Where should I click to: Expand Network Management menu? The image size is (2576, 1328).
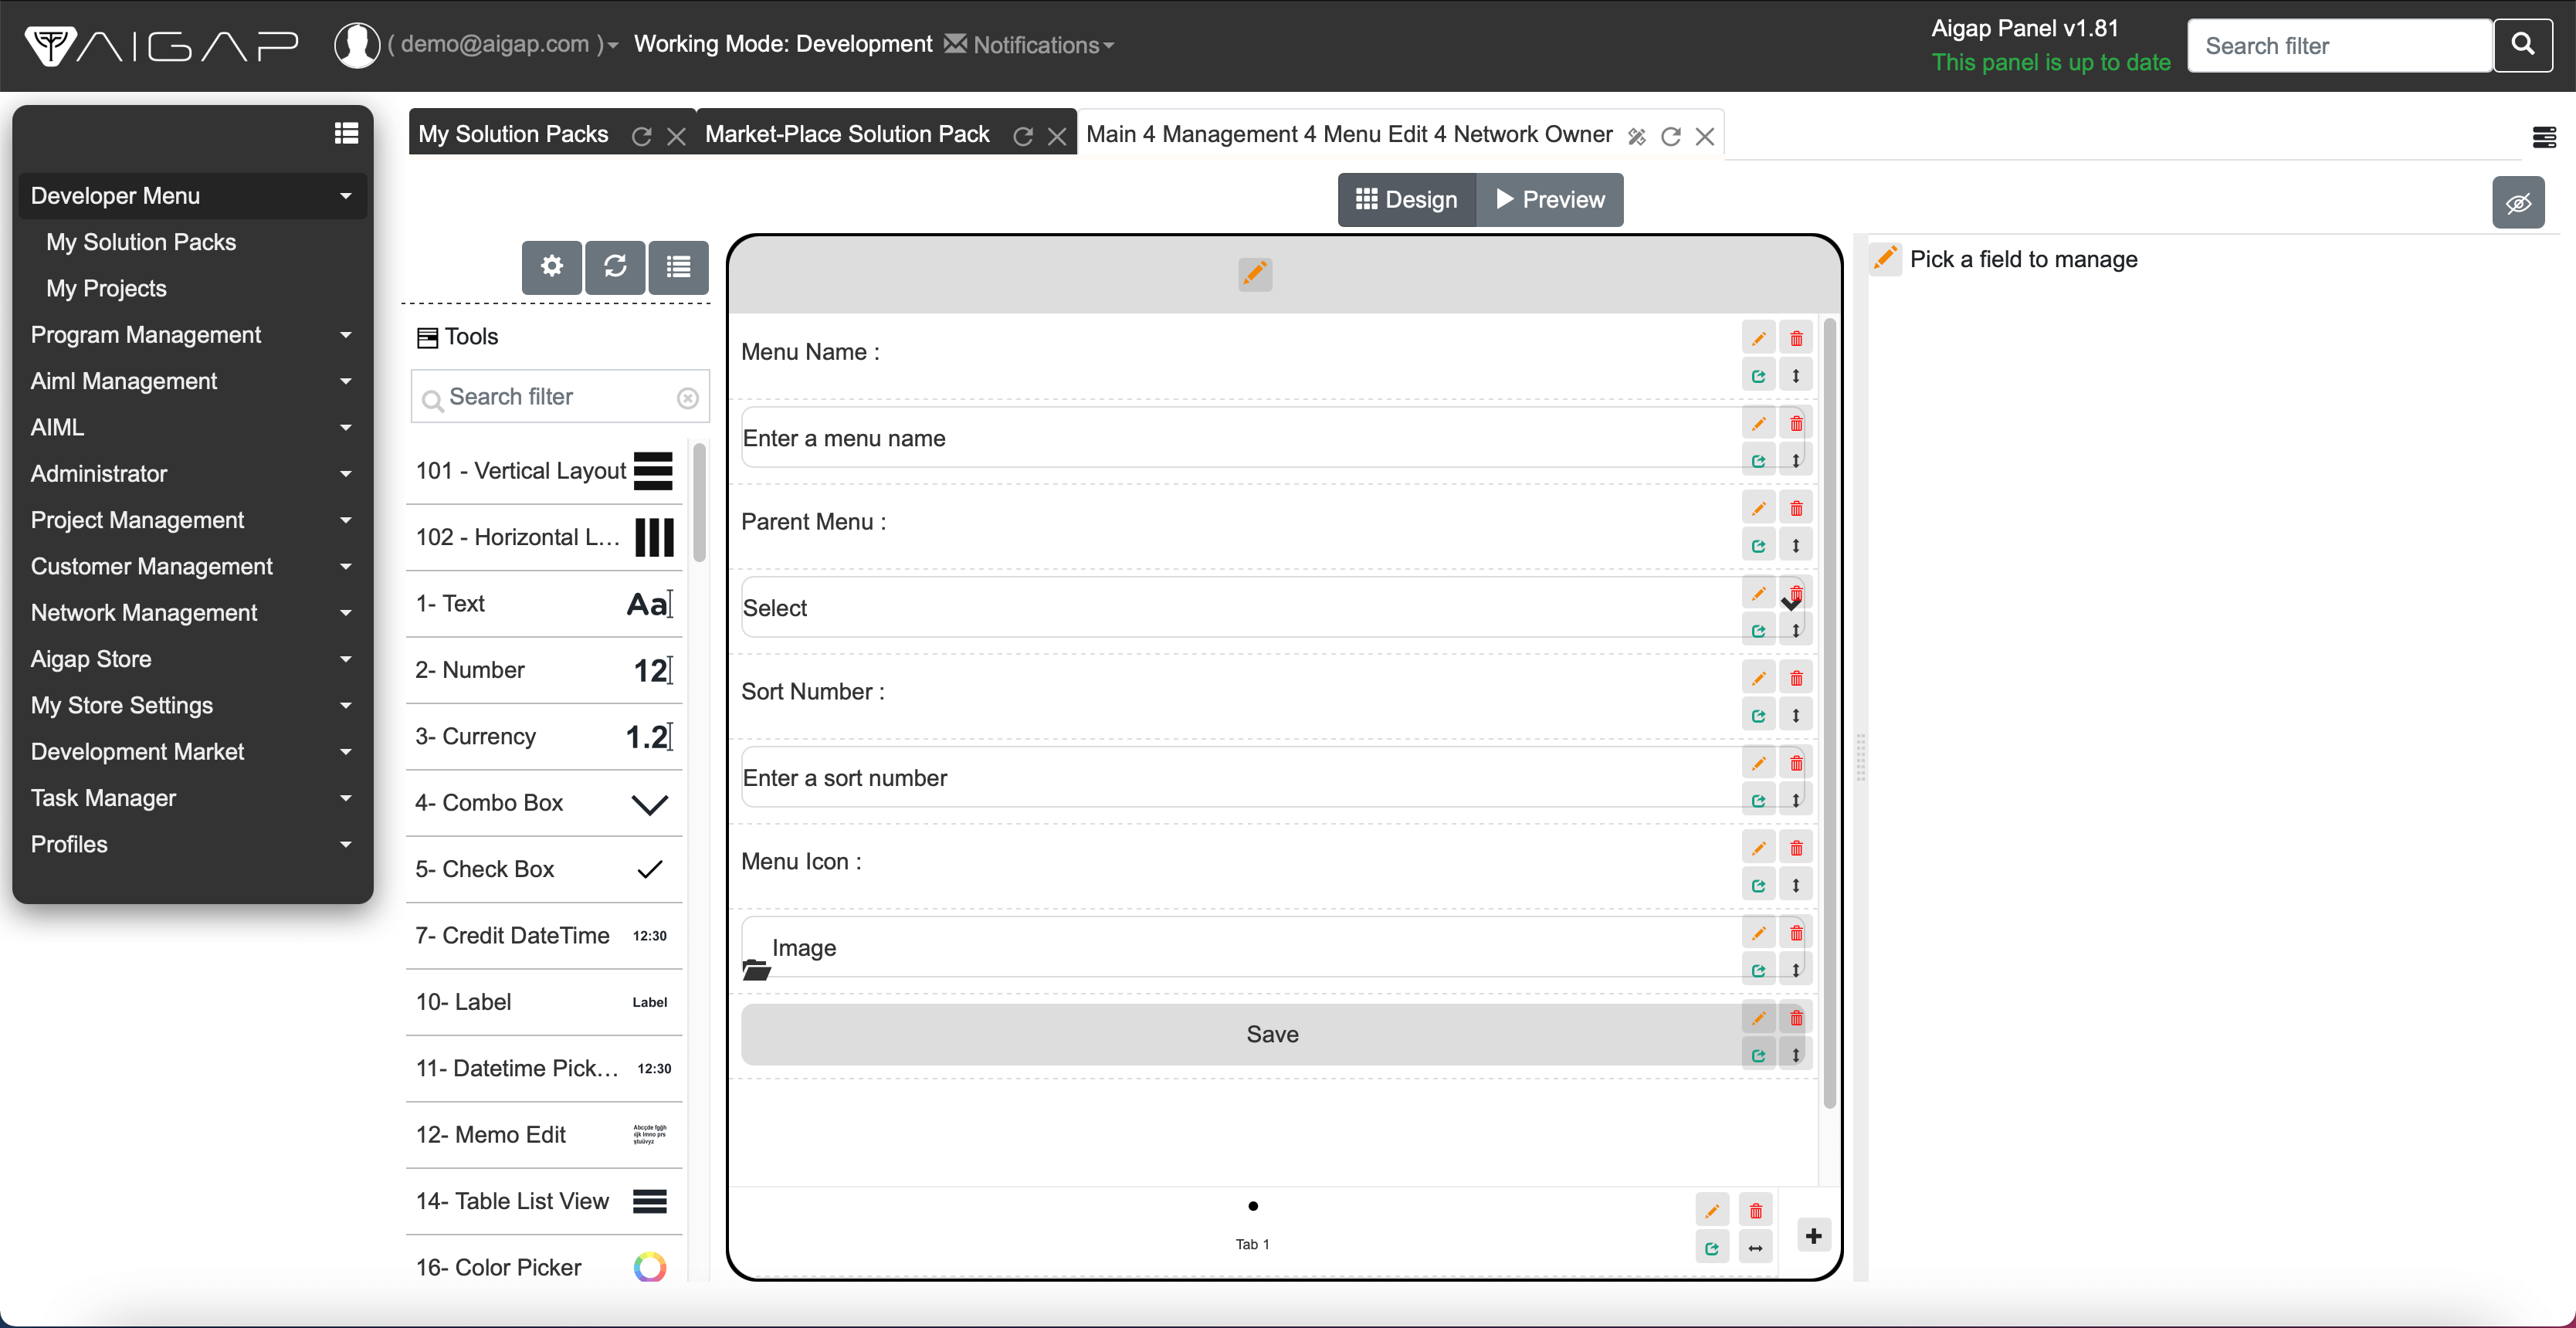pos(193,613)
